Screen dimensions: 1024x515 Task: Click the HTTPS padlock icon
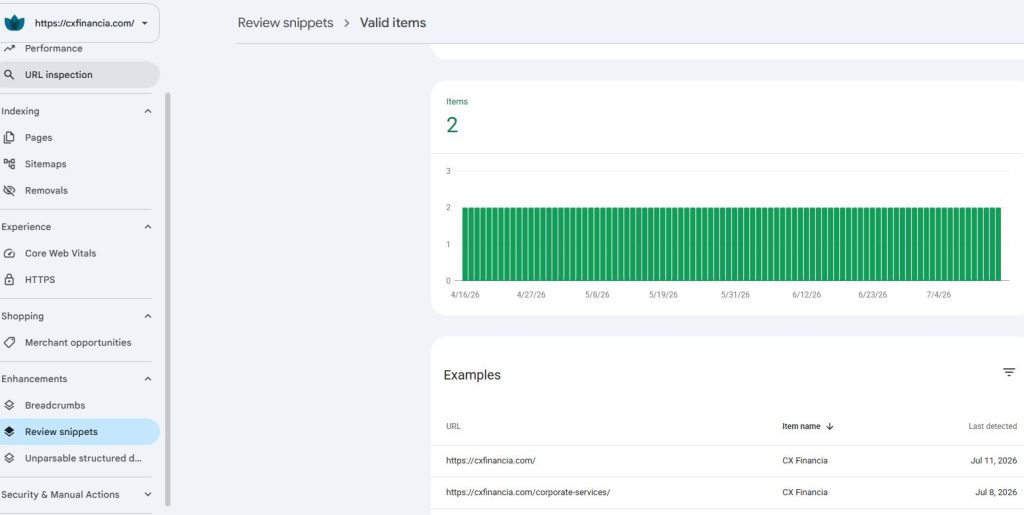tap(9, 279)
